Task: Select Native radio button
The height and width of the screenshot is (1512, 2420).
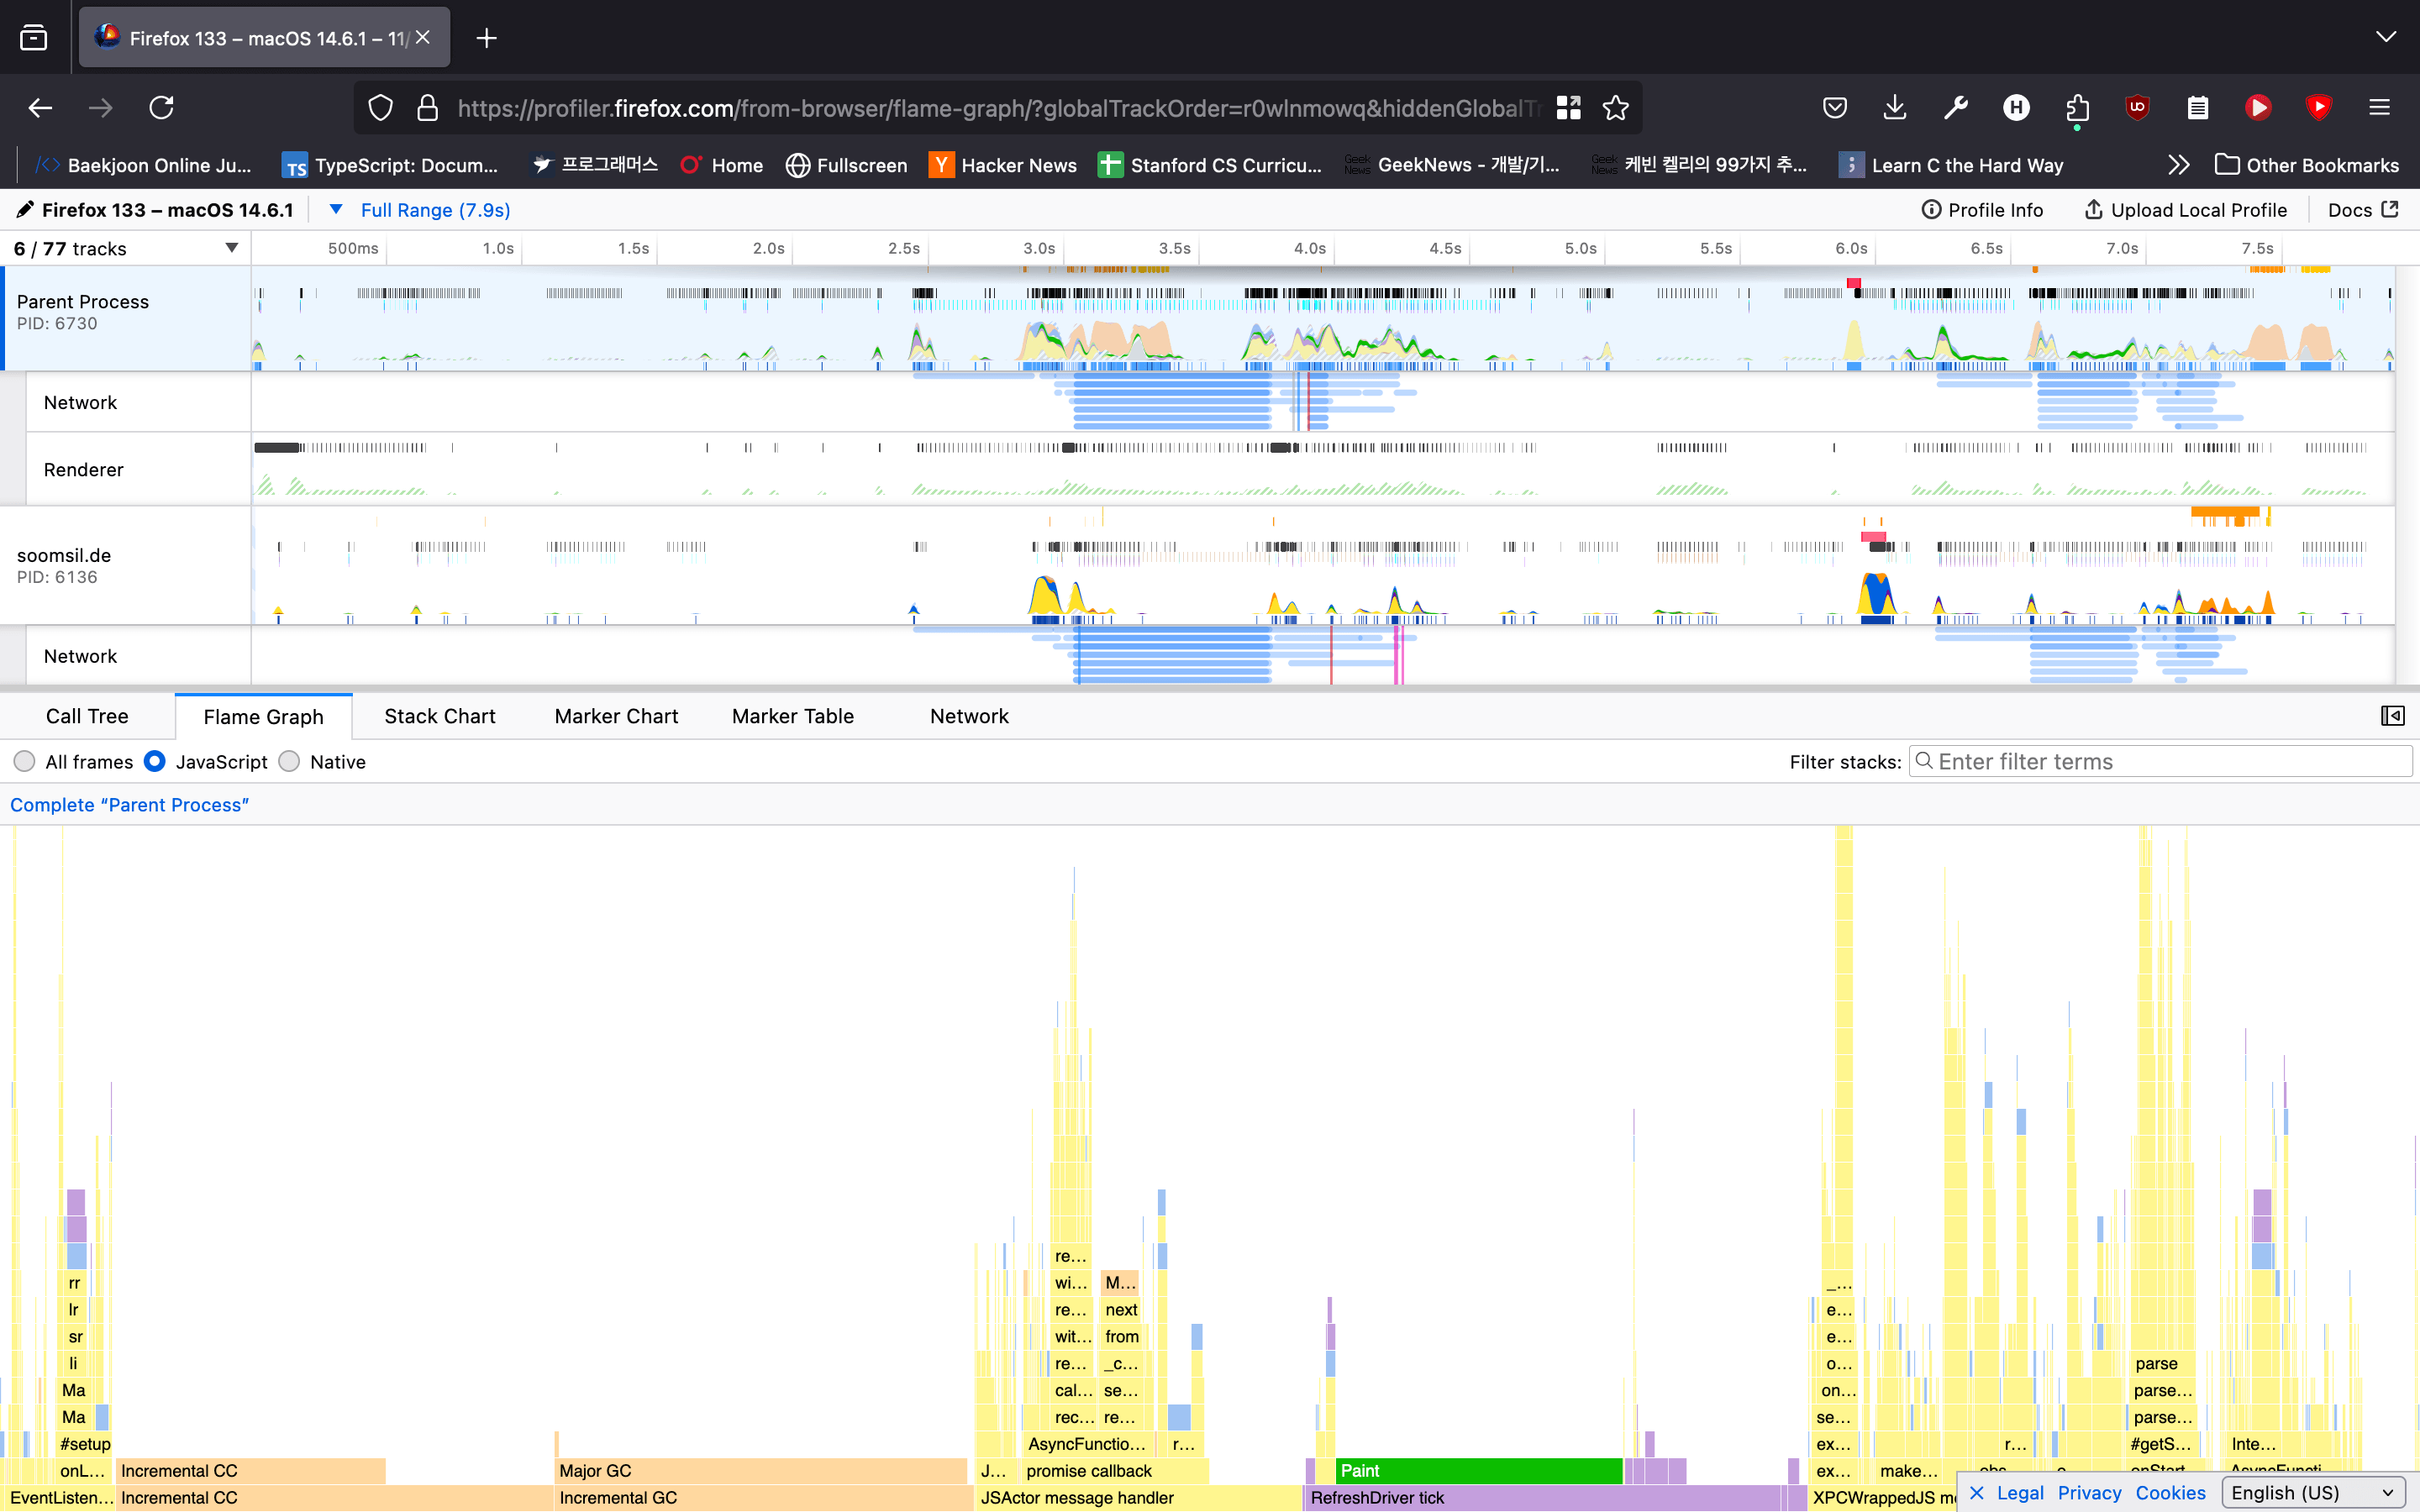Action: 289,762
